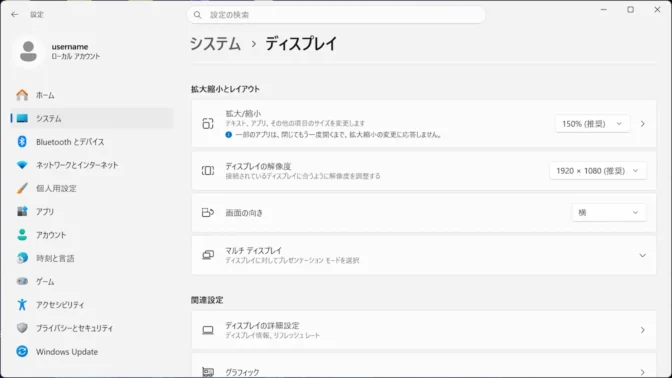672x378 pixels.
Task: Click the 拡大縮小とレイアウト heading
Action: 225,89
